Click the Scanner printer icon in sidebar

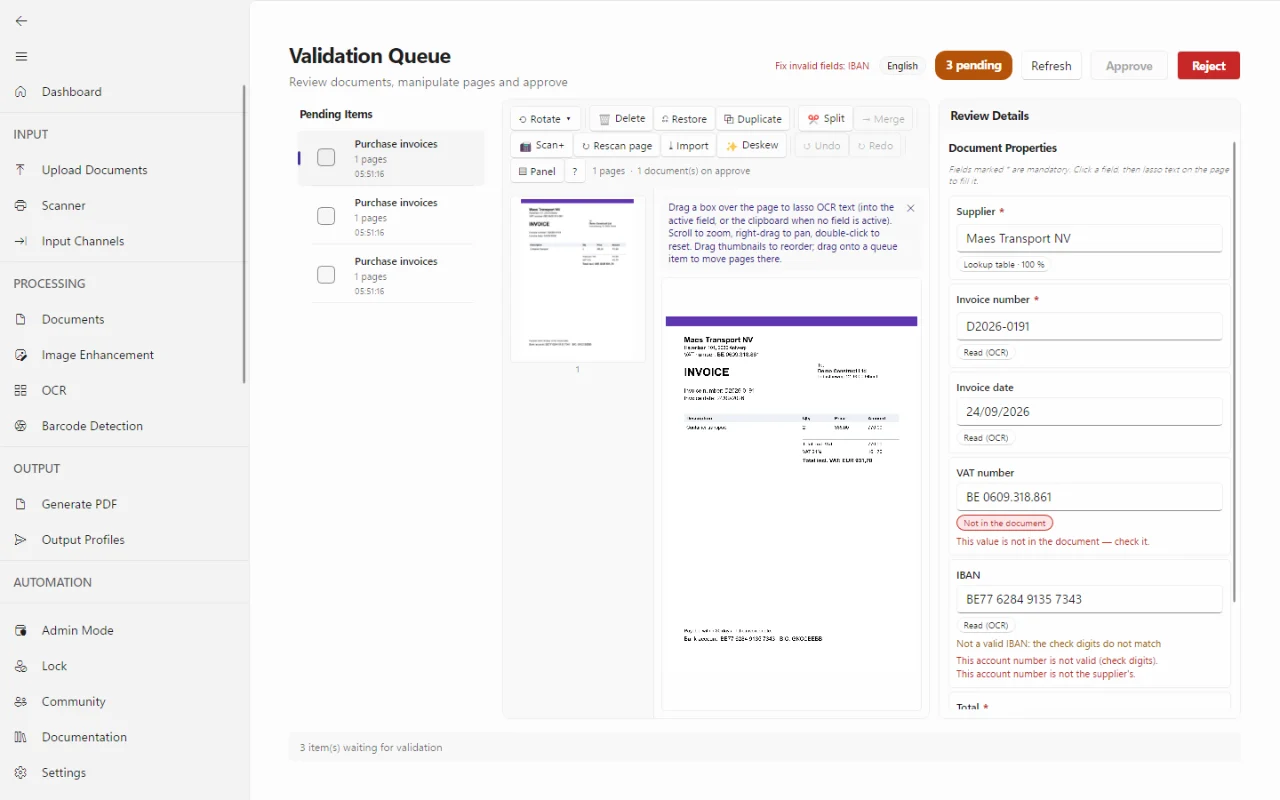[21, 205]
